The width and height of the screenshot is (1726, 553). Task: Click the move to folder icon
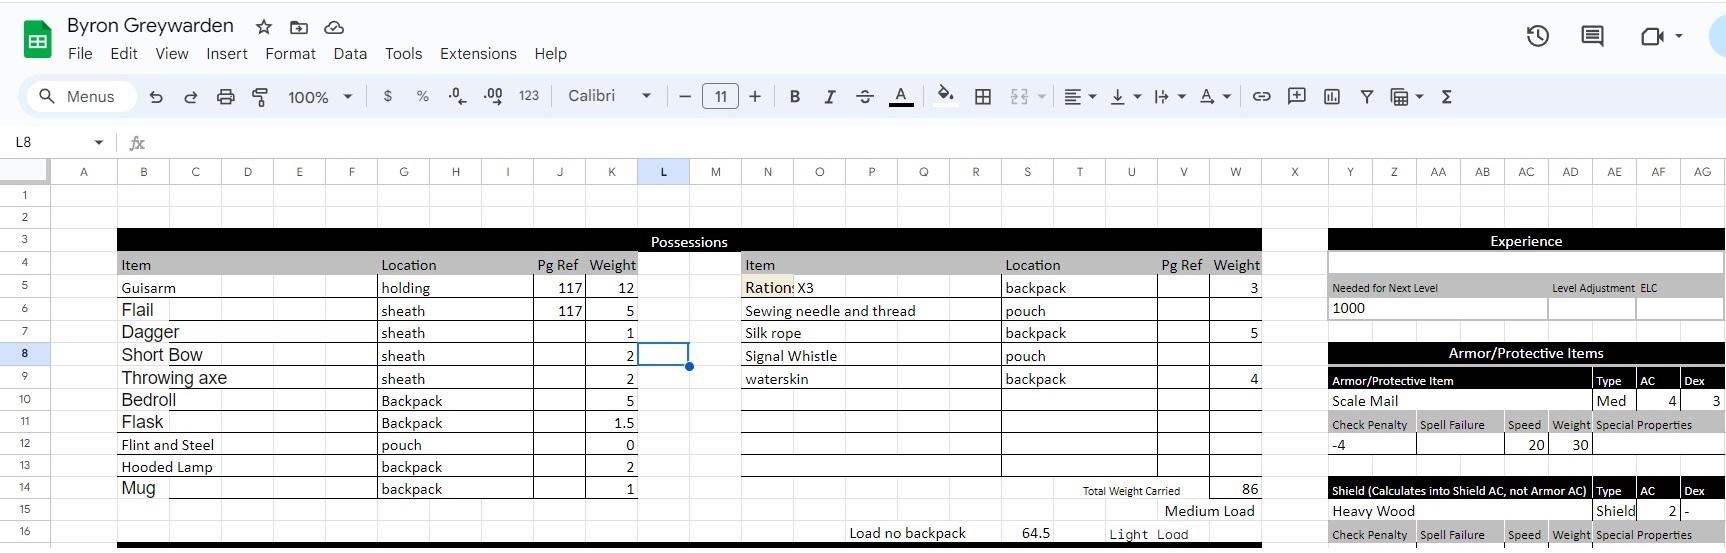(299, 27)
